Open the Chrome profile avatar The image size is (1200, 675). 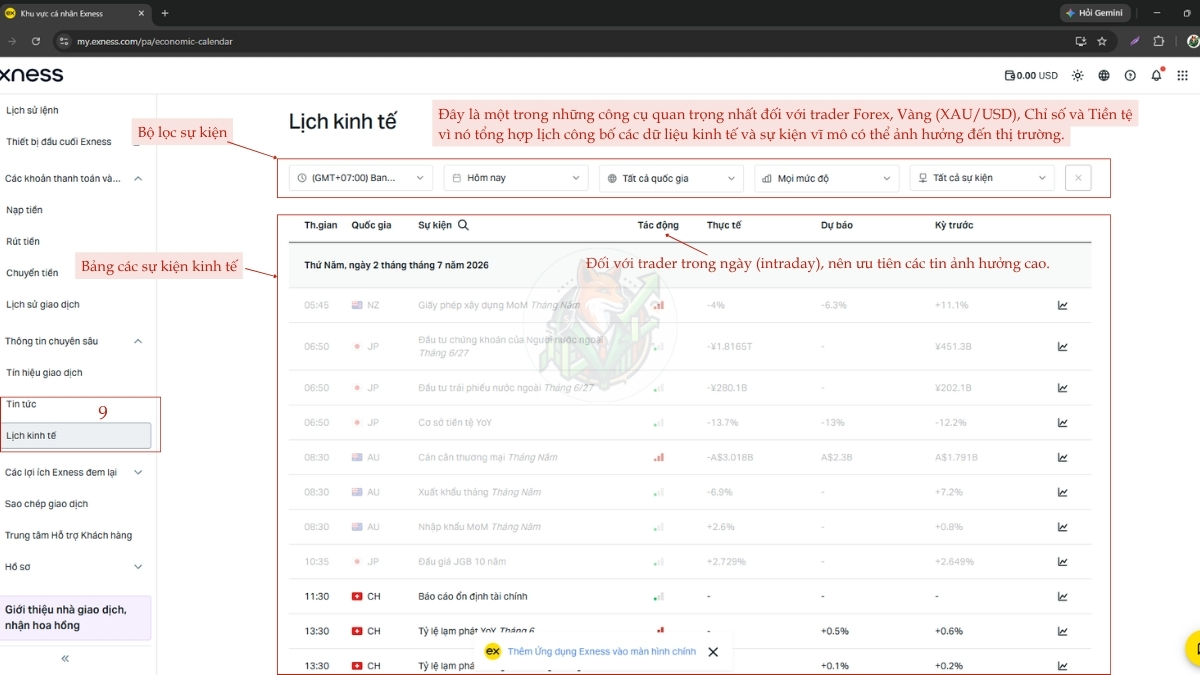point(1192,42)
